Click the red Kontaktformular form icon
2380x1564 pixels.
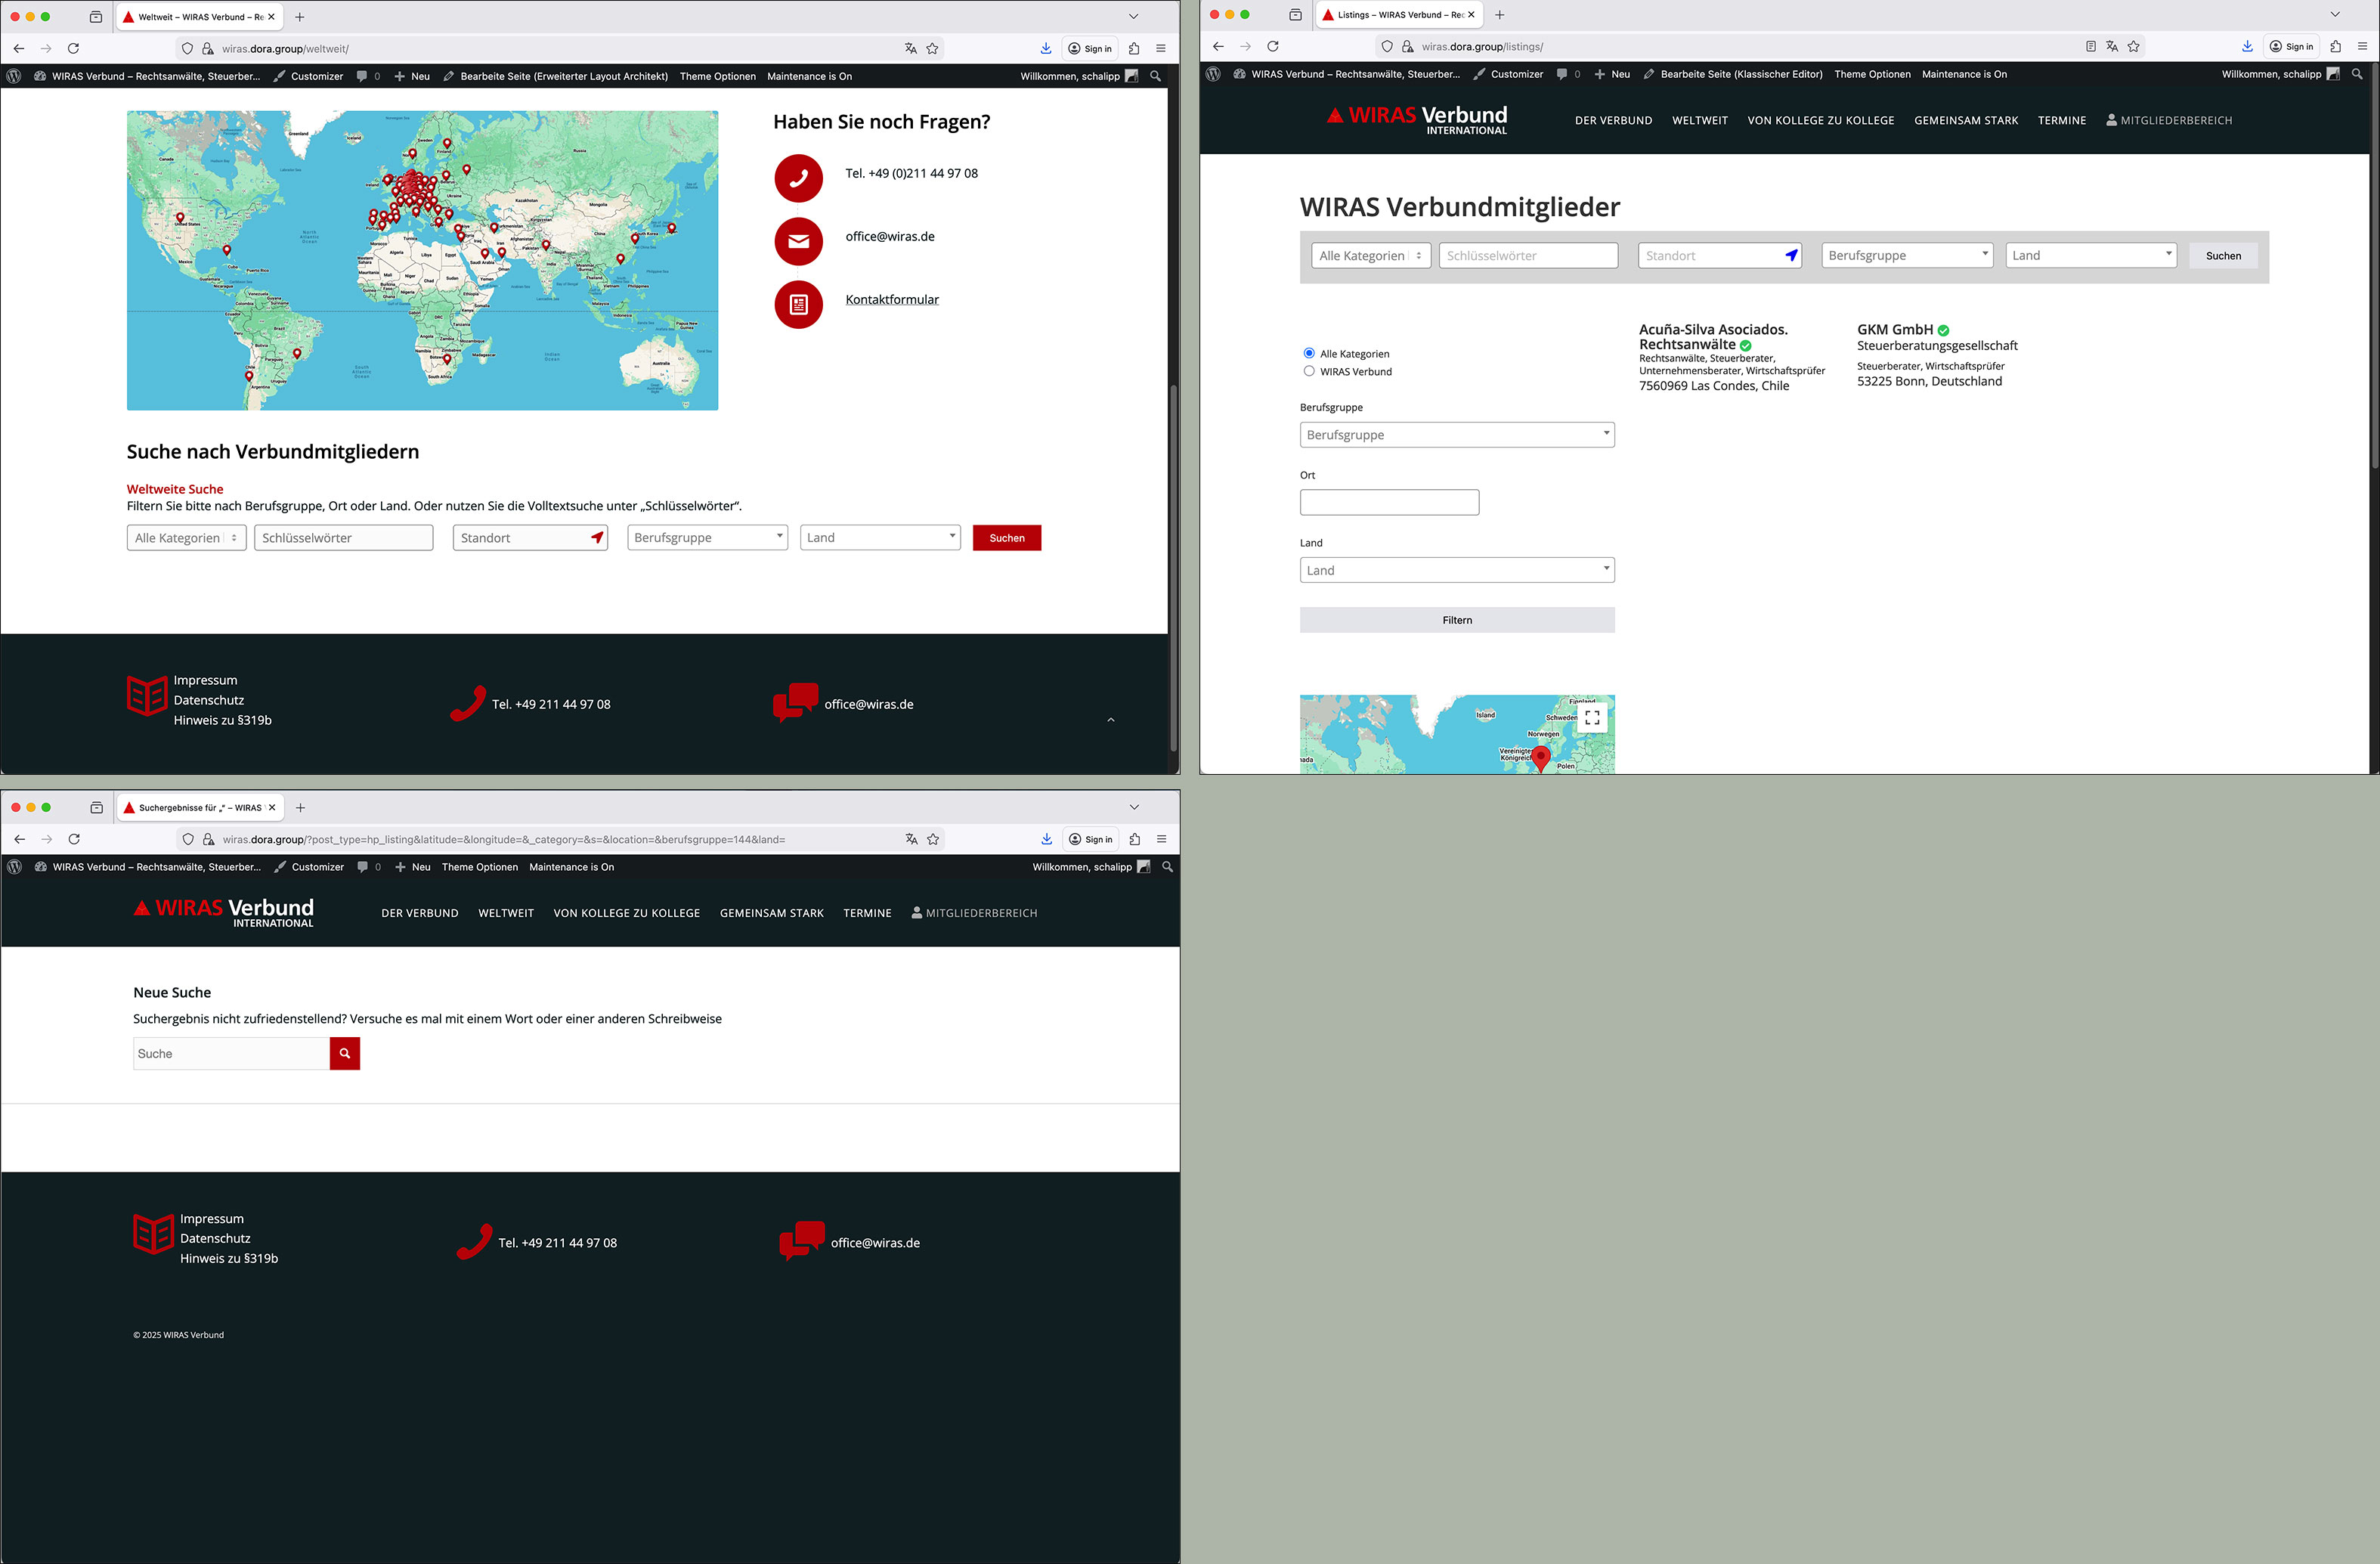tap(798, 304)
